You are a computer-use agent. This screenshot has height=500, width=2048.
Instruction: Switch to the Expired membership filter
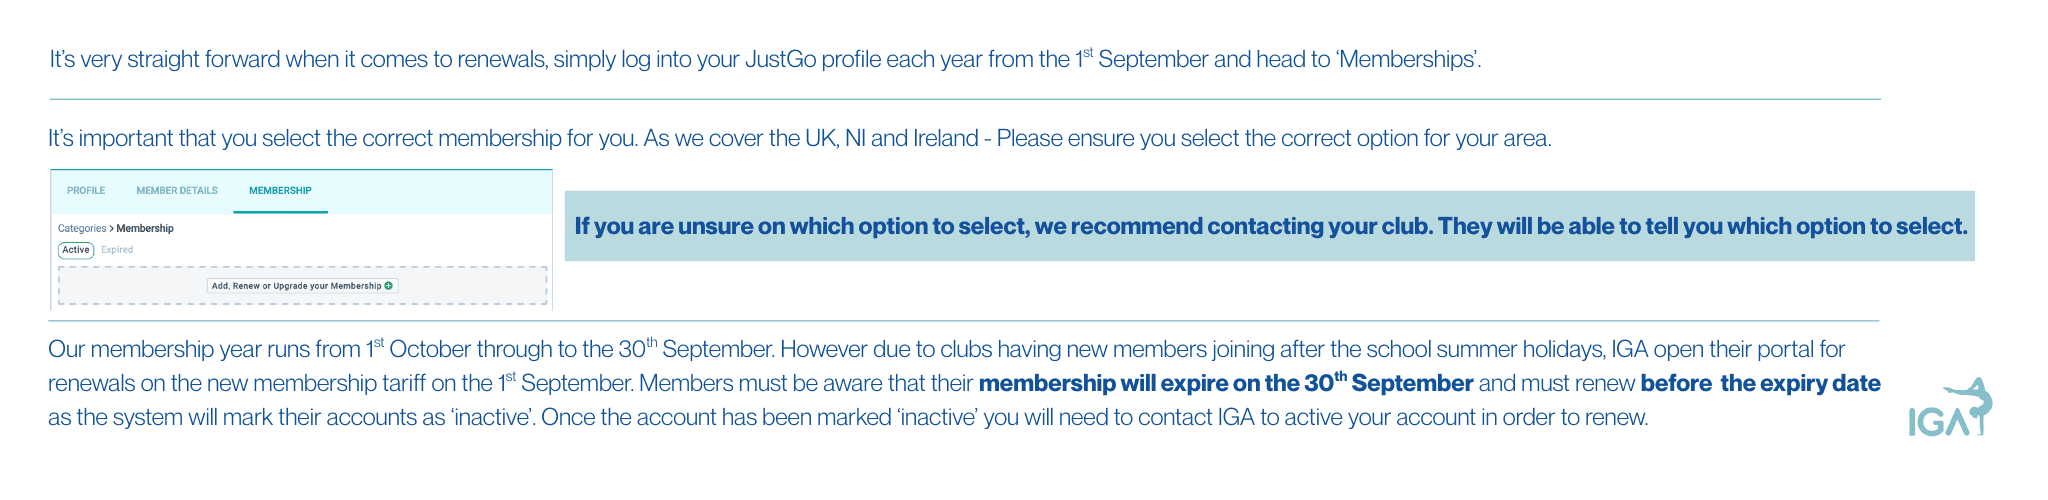[x=117, y=250]
